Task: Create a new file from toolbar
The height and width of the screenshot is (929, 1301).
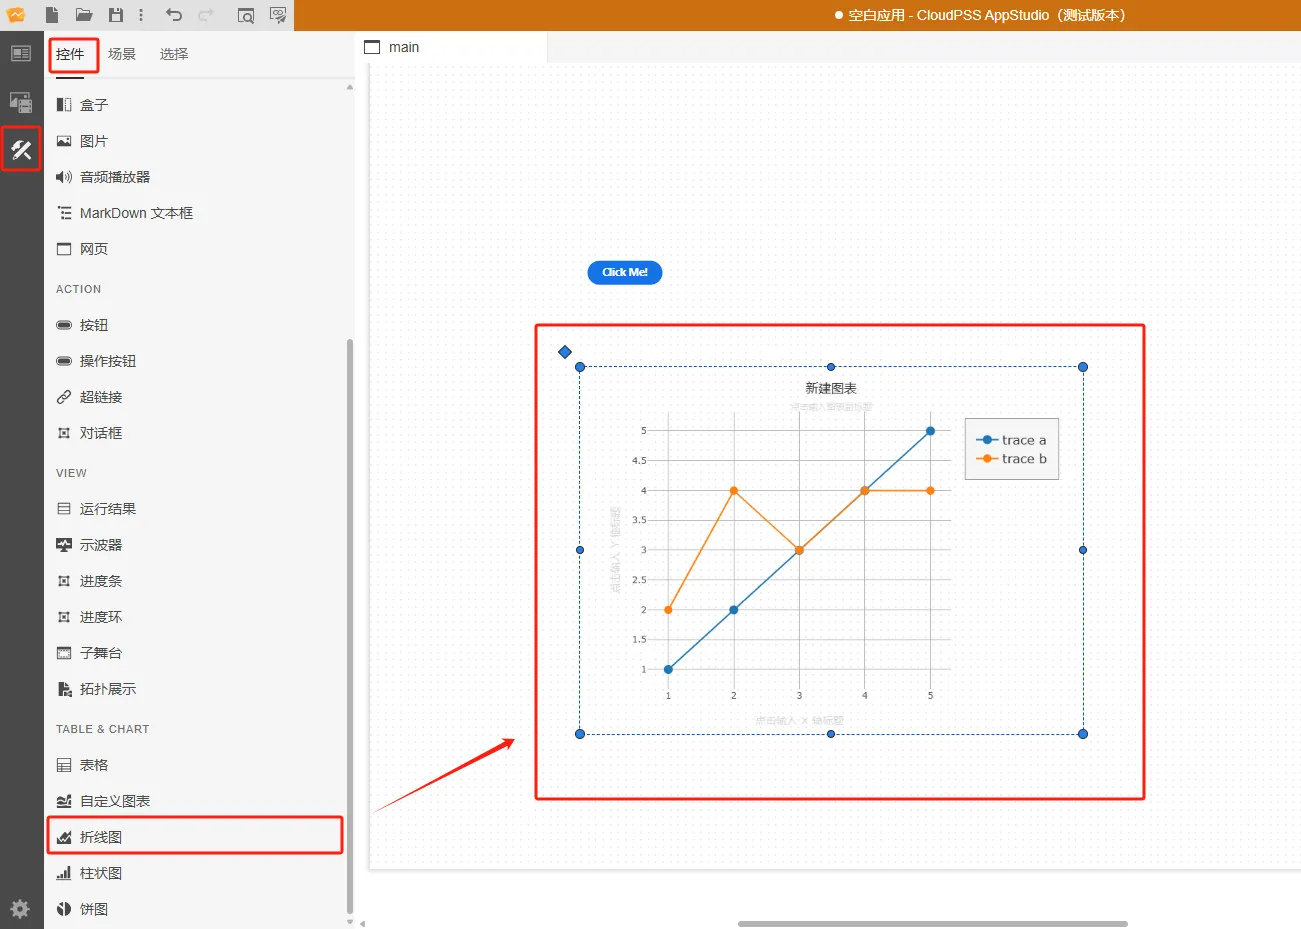Action: click(52, 15)
